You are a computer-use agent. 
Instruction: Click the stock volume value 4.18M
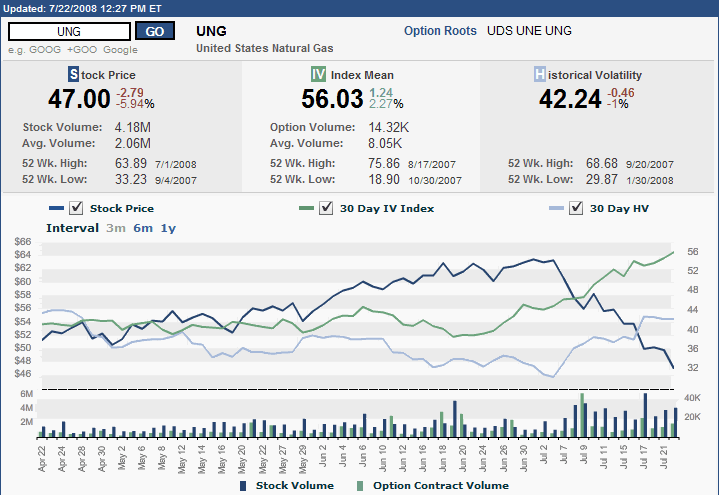point(133,127)
